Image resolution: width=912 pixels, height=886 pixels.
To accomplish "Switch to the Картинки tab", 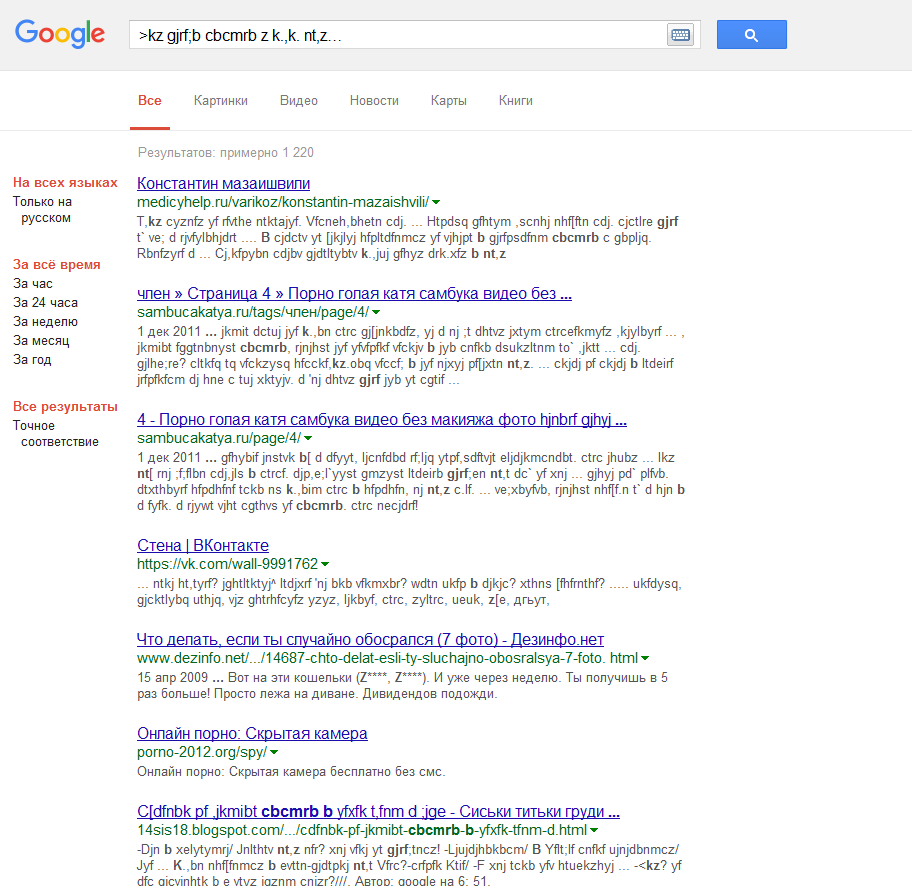I will (x=220, y=101).
